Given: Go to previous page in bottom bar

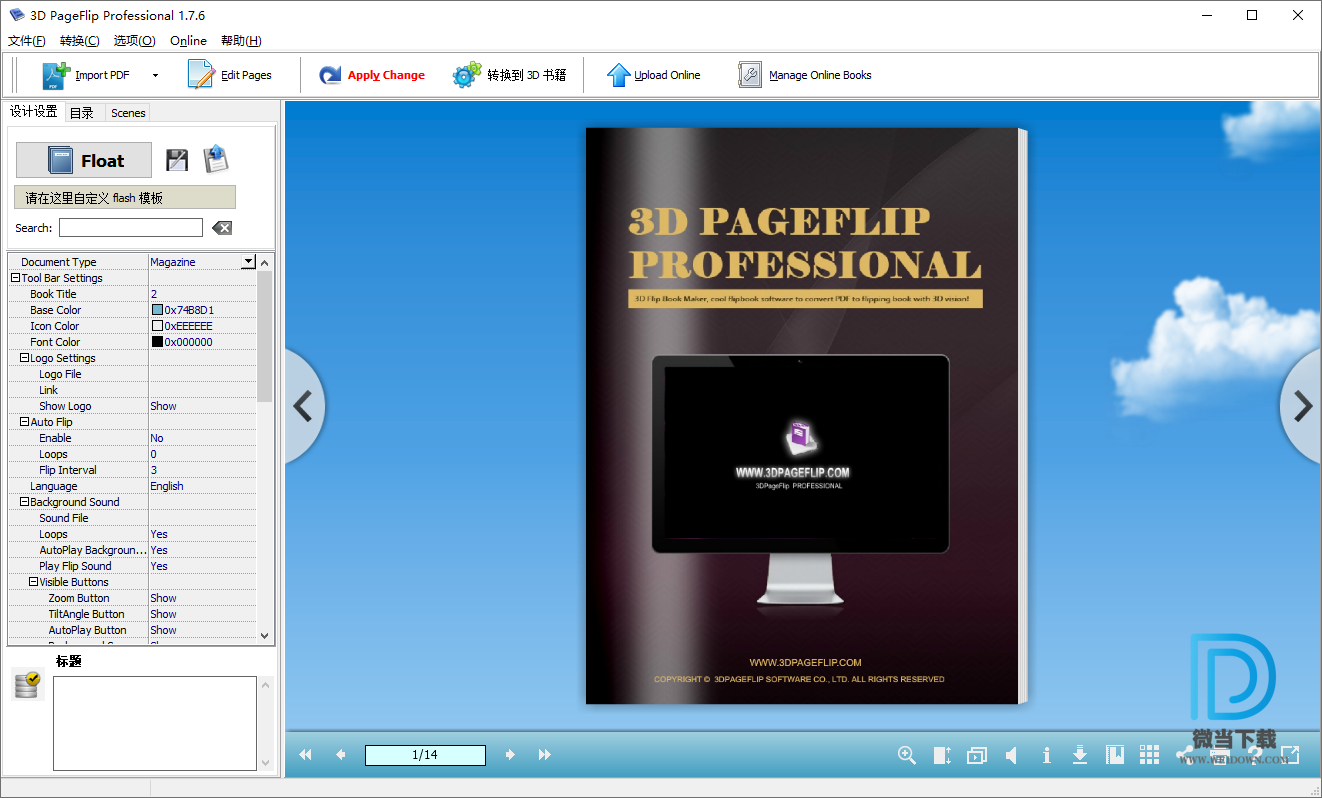Looking at the screenshot, I should click(x=340, y=755).
